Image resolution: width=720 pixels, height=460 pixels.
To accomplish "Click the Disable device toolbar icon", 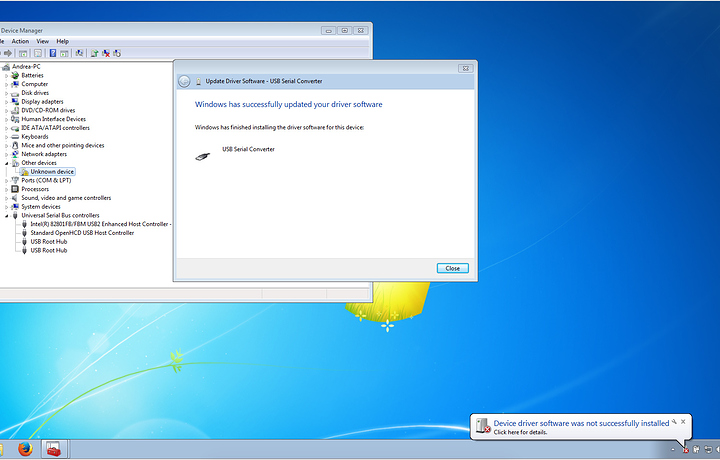I will point(117,54).
